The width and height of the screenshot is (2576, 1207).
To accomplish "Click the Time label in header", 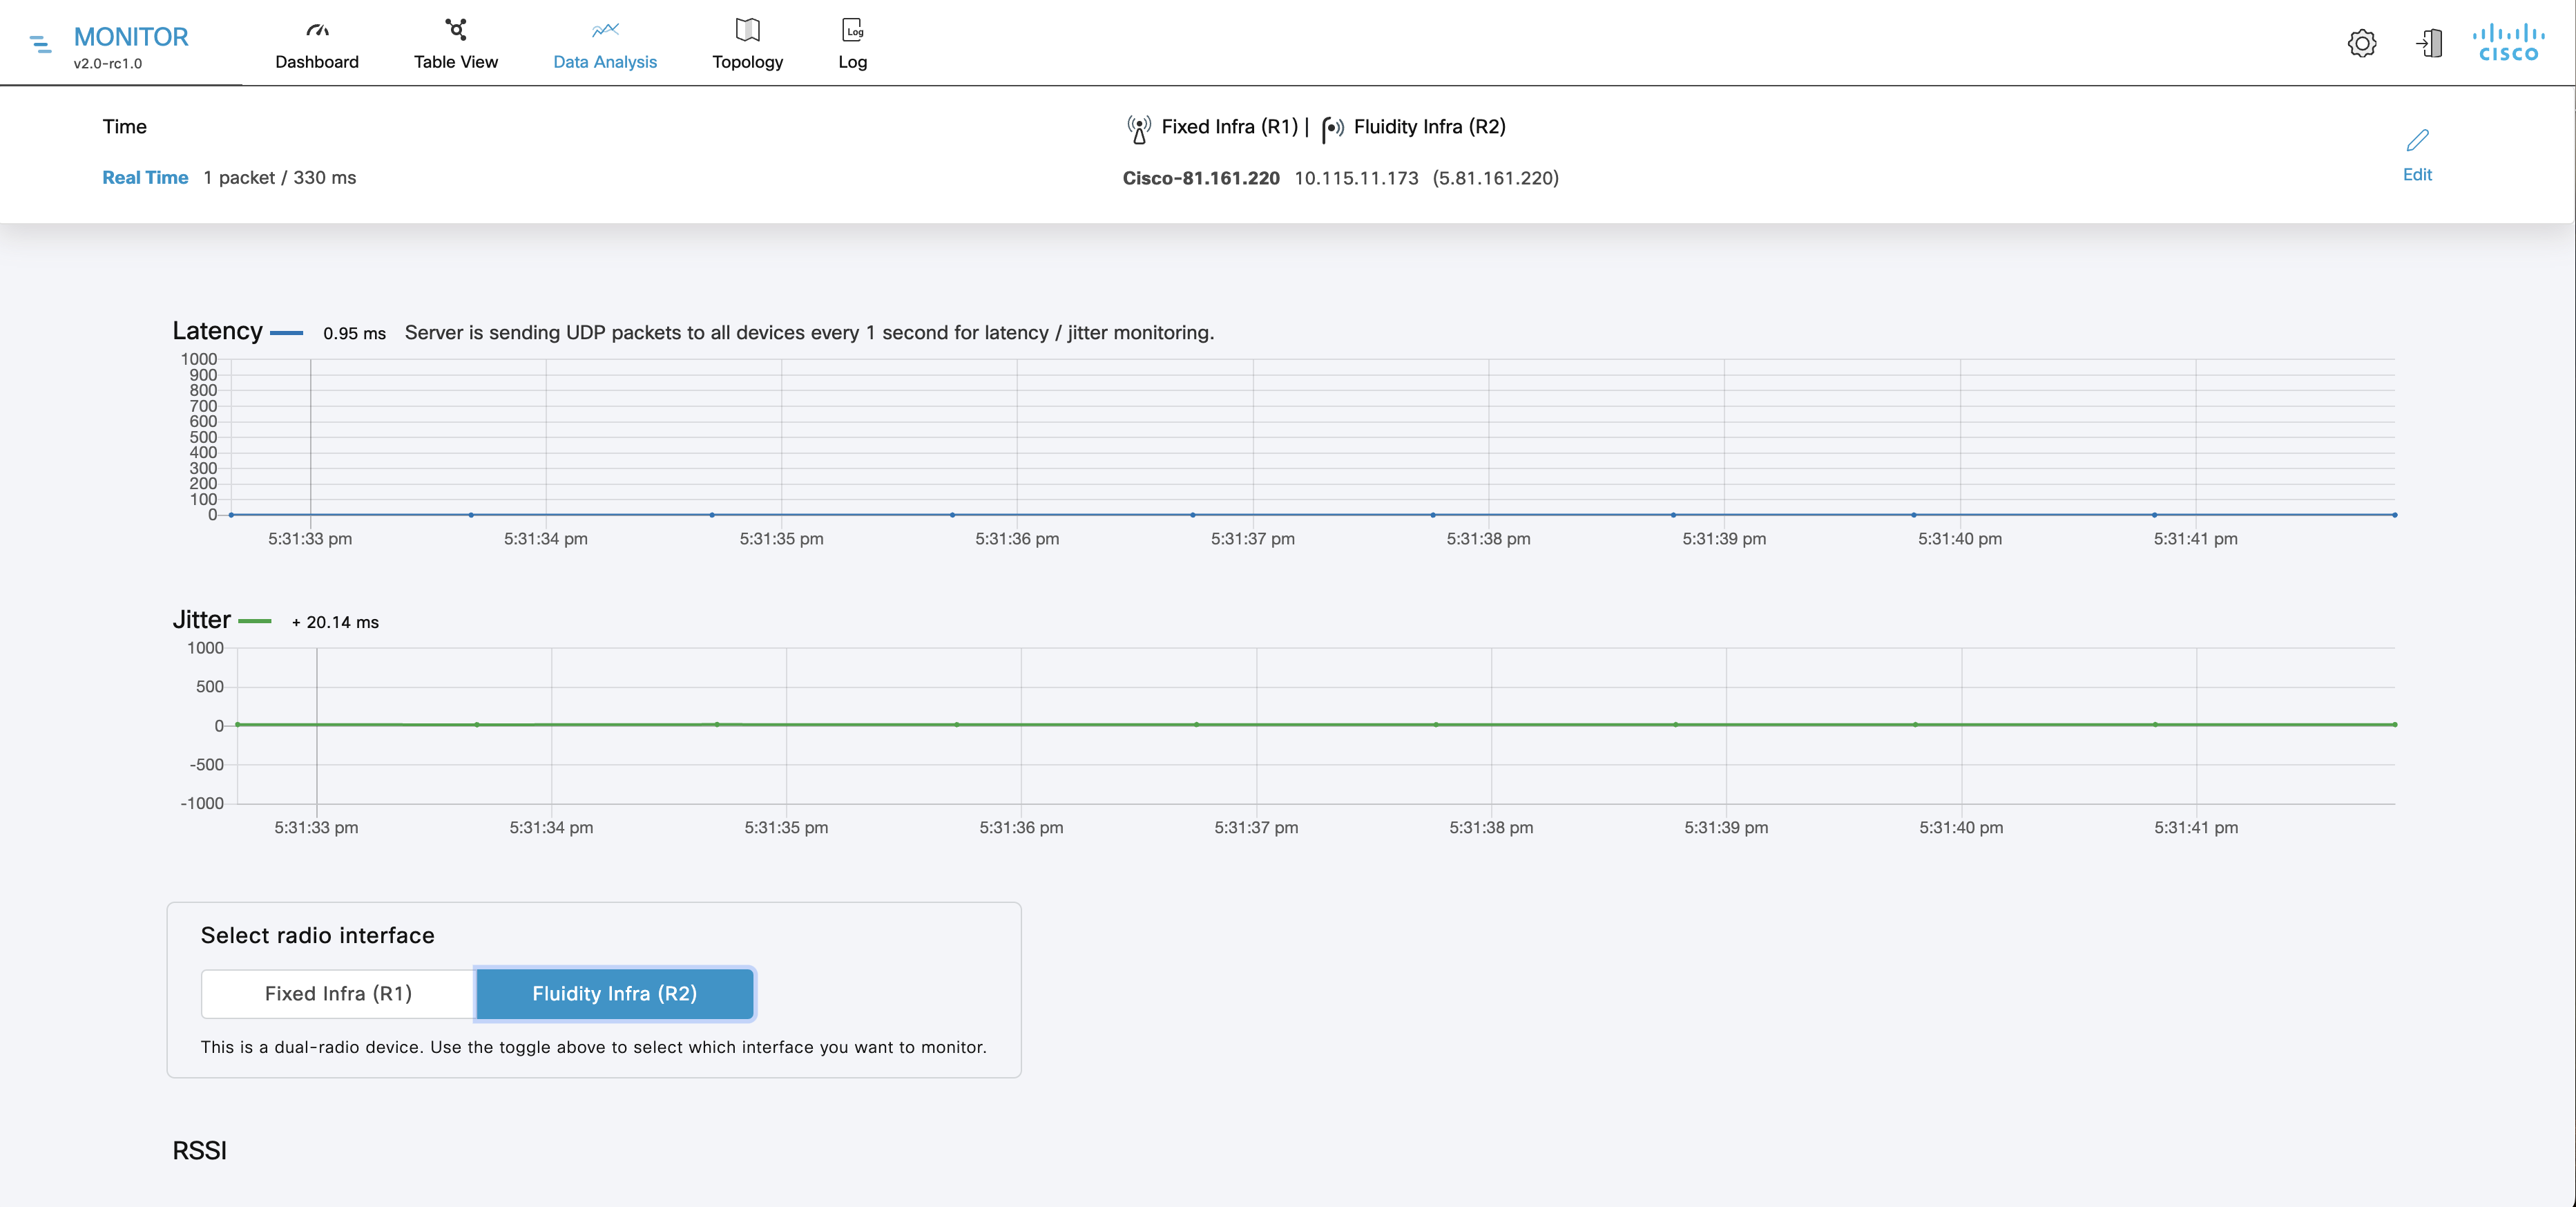I will click(x=124, y=126).
